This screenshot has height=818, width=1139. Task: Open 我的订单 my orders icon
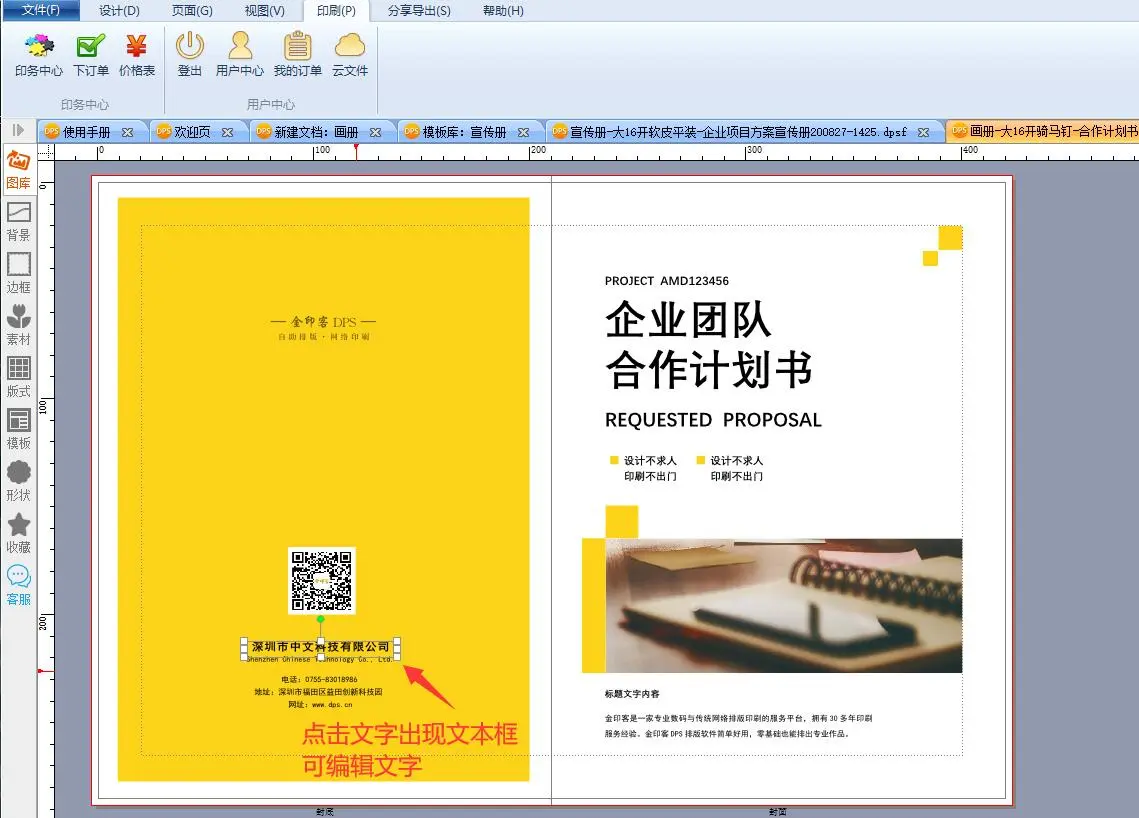click(297, 54)
